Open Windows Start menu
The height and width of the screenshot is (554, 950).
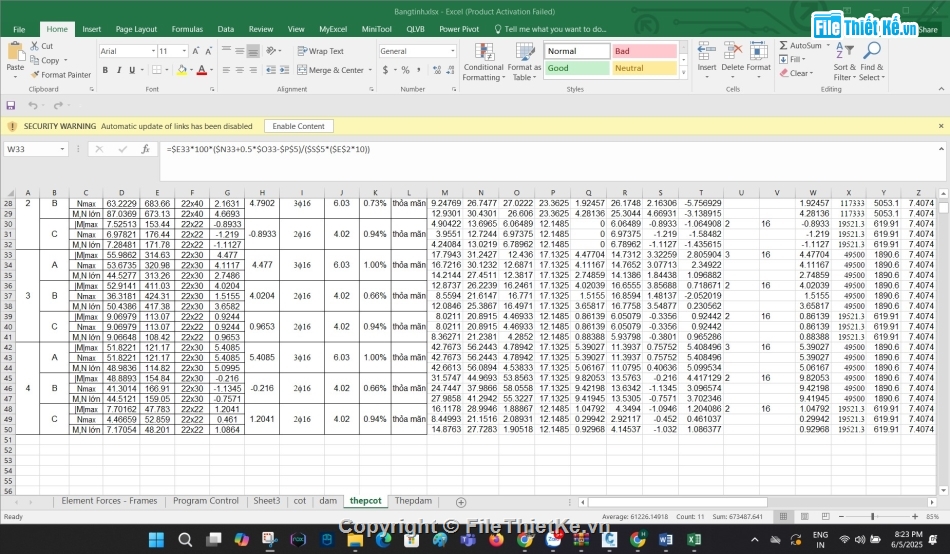tap(156, 539)
